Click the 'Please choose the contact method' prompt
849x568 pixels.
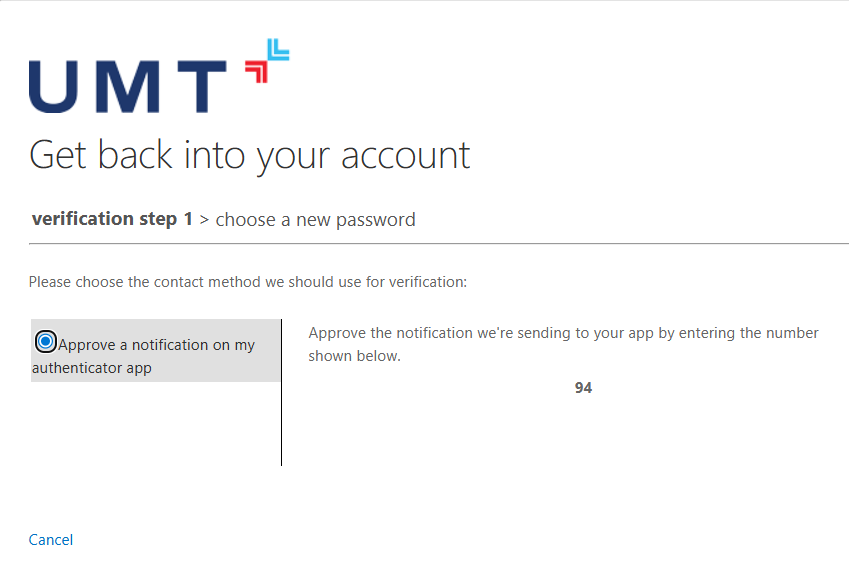click(x=248, y=282)
